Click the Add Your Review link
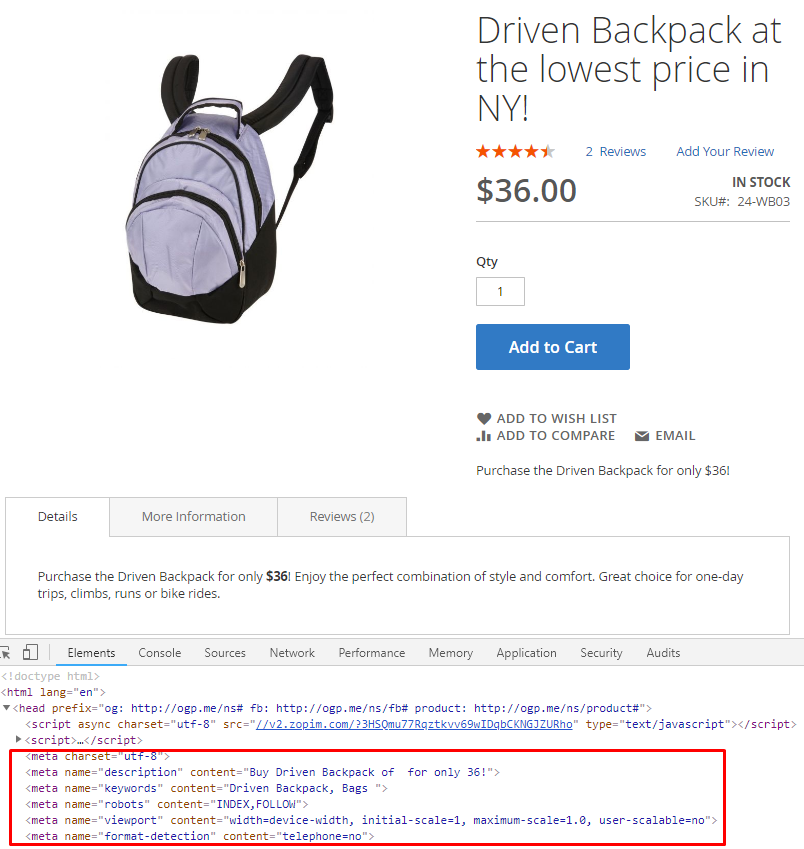The width and height of the screenshot is (804, 849). (x=725, y=152)
